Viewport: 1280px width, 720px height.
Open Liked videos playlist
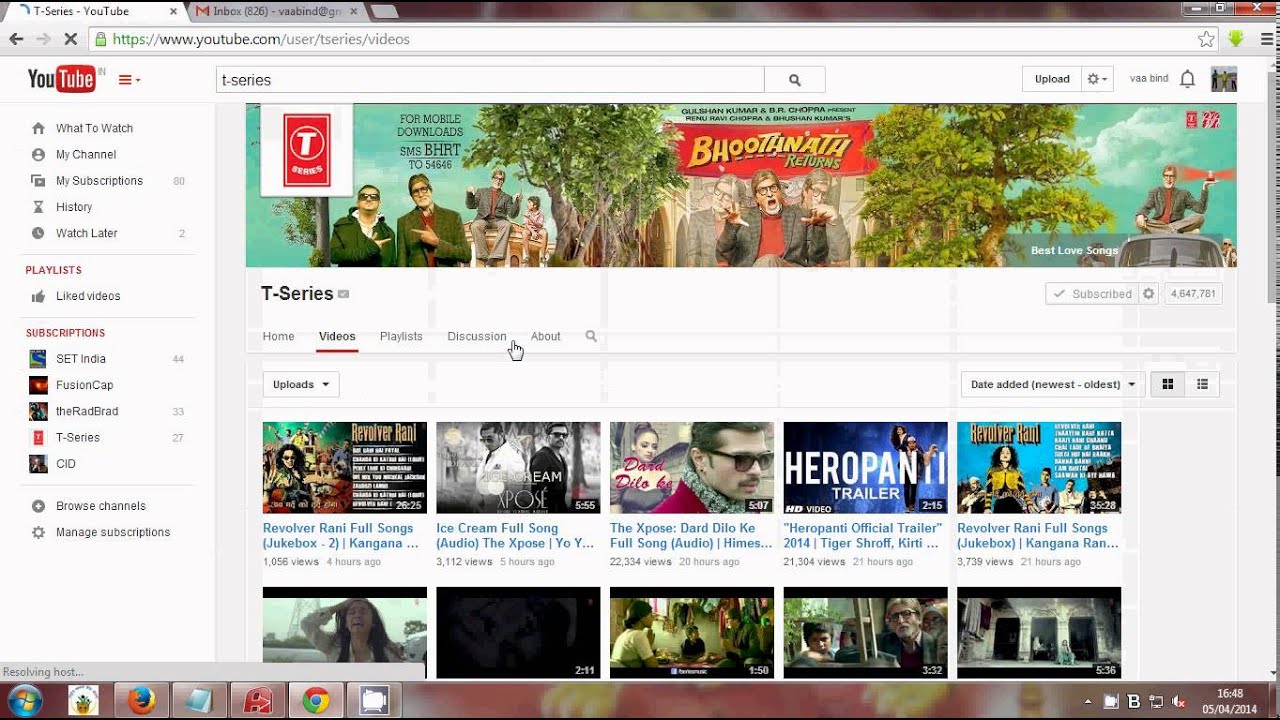[88, 296]
